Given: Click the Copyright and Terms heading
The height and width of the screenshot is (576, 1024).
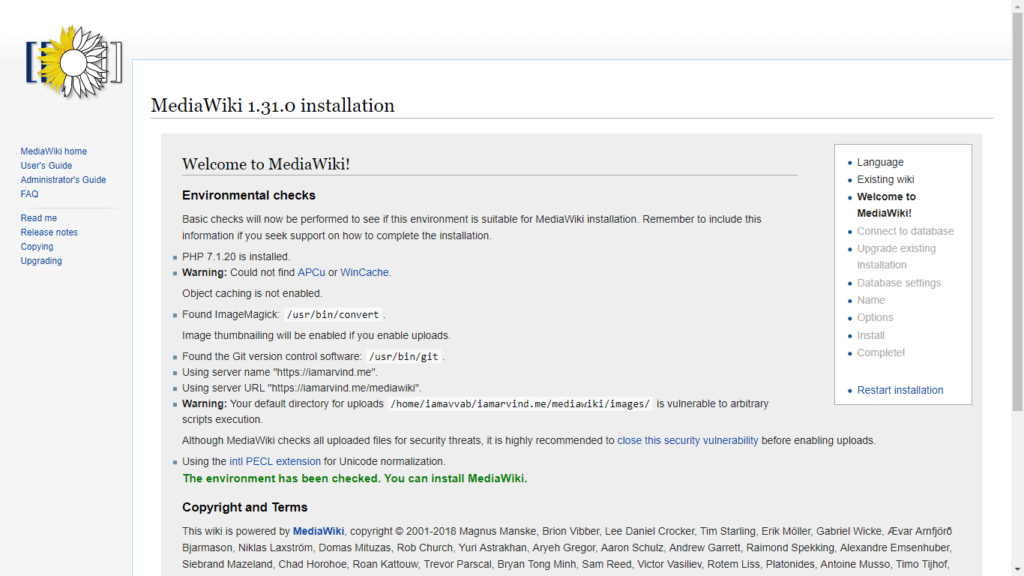Looking at the screenshot, I should click(245, 507).
